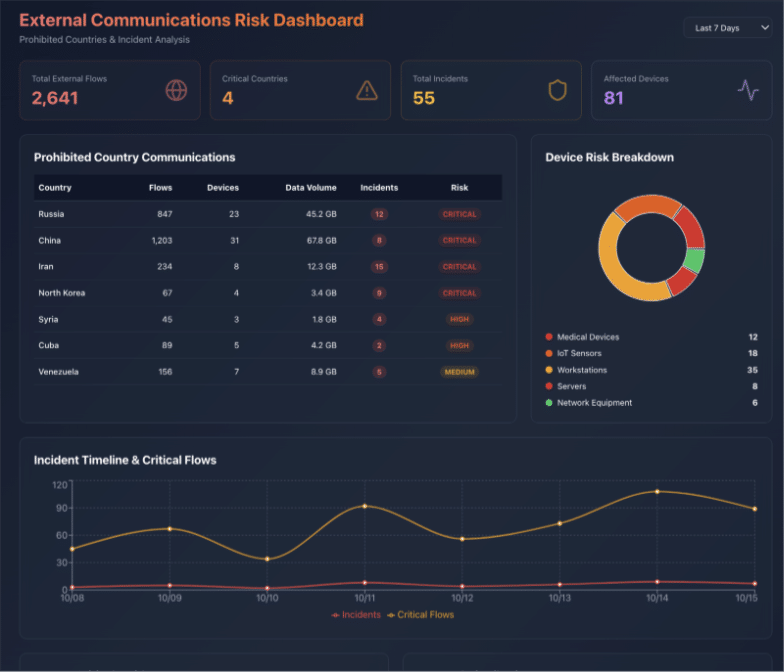Click Iran's incidents count badge
The image size is (784, 672).
(379, 267)
